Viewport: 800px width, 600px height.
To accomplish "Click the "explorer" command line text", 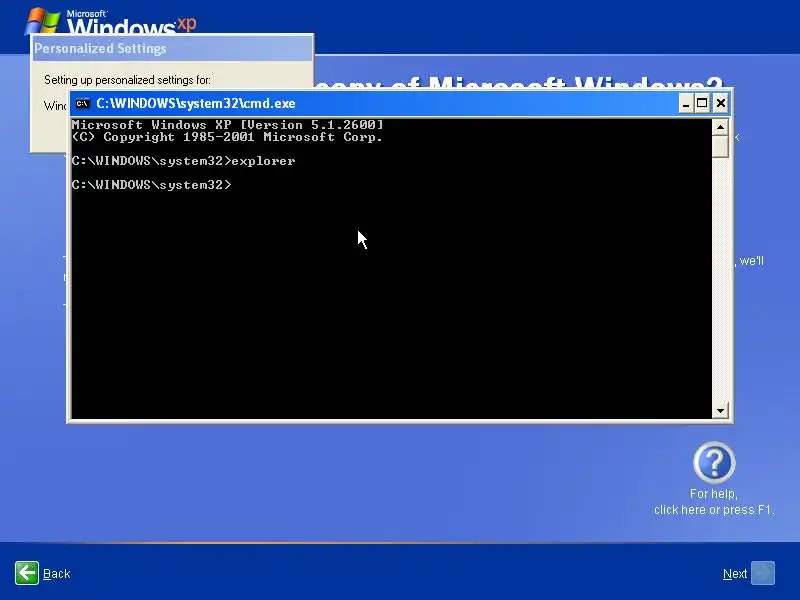I will pyautogui.click(x=263, y=161).
